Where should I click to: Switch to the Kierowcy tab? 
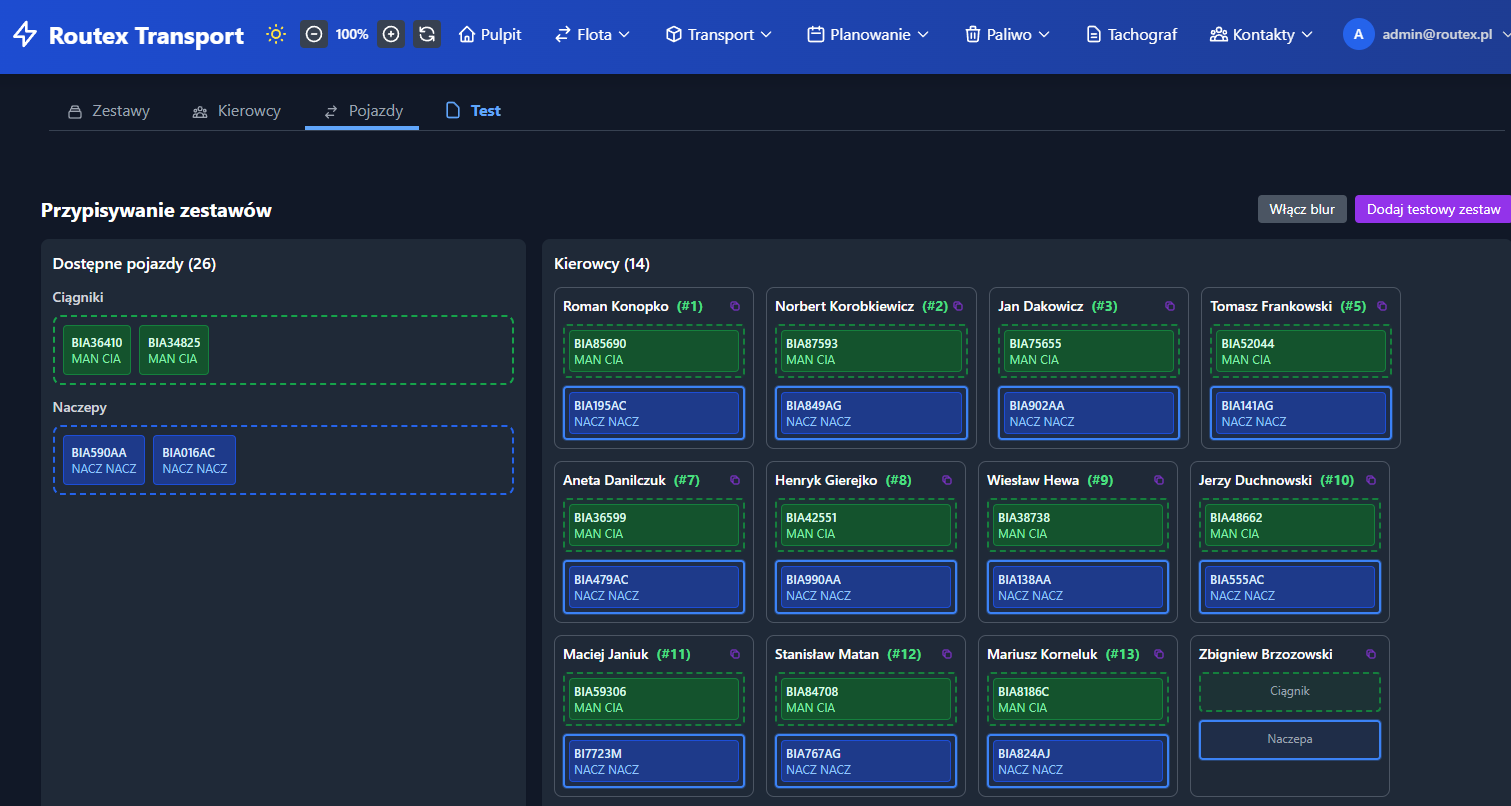[236, 111]
